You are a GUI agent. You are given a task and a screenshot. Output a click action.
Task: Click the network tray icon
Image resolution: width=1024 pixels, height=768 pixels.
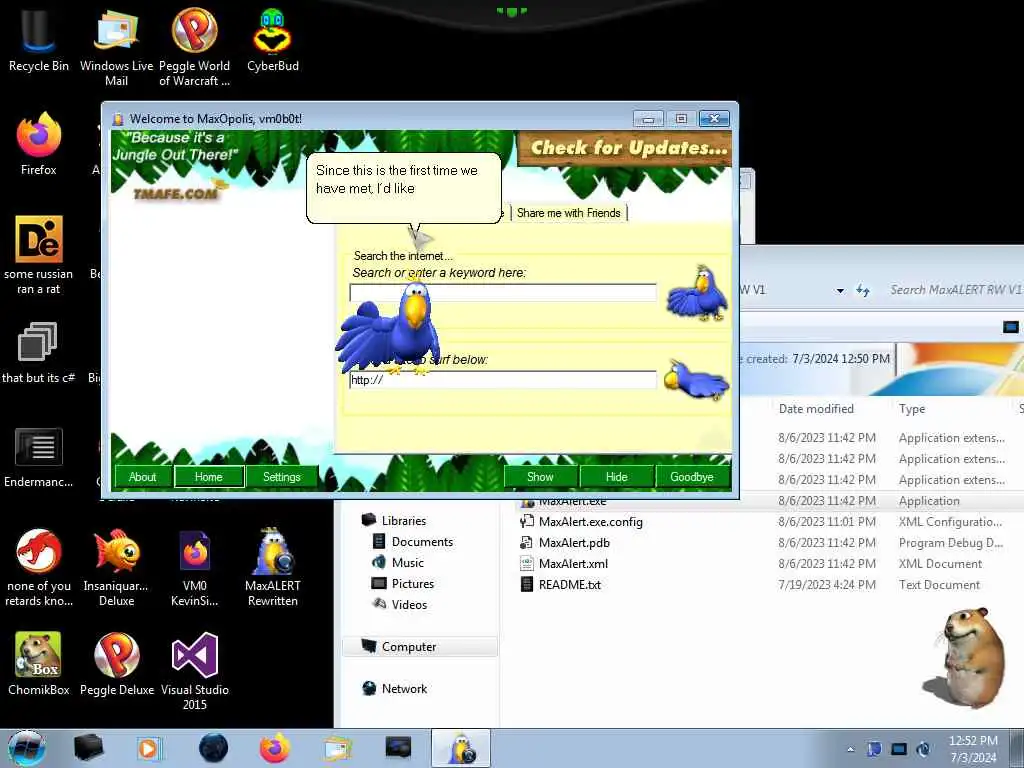tap(899, 749)
